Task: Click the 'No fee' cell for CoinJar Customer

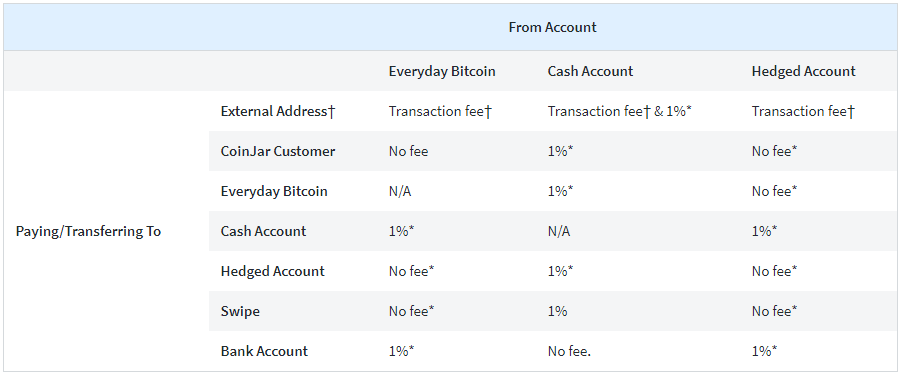Action: point(408,151)
